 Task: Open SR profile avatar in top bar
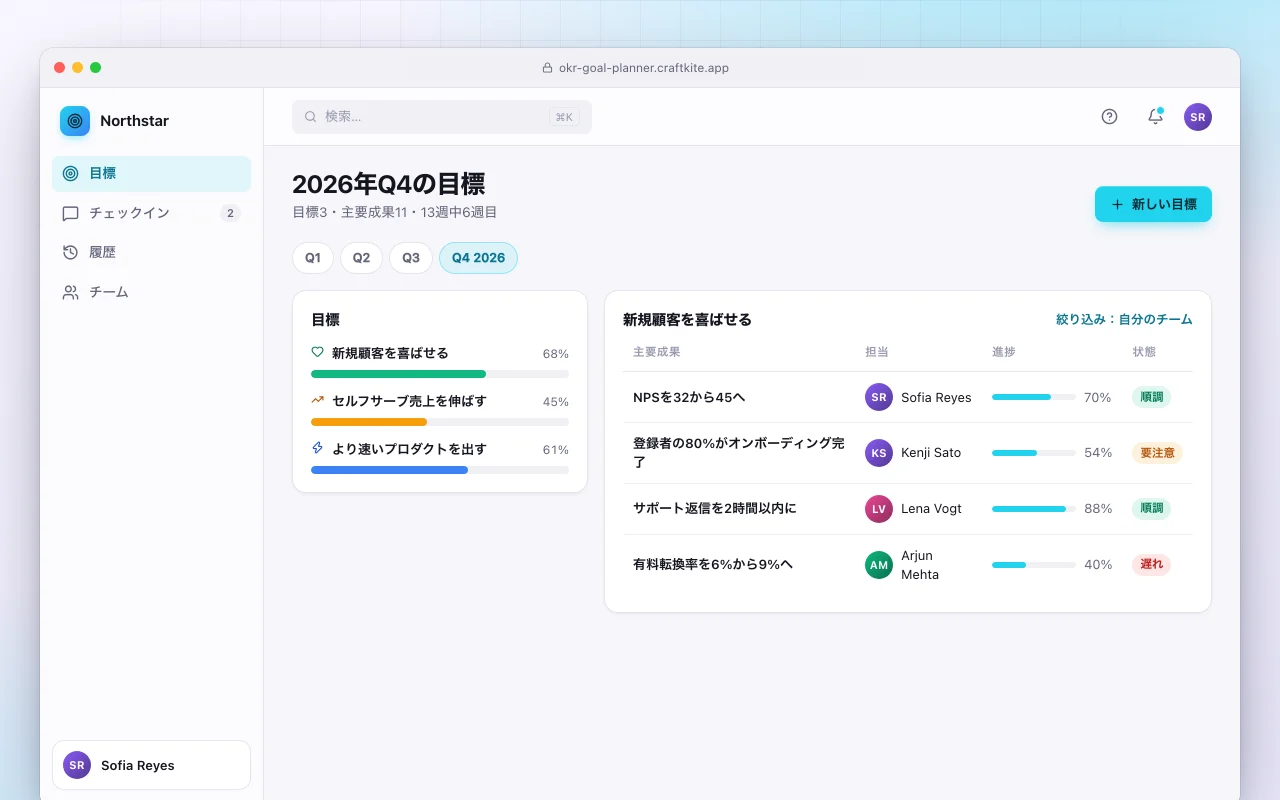click(x=1198, y=117)
